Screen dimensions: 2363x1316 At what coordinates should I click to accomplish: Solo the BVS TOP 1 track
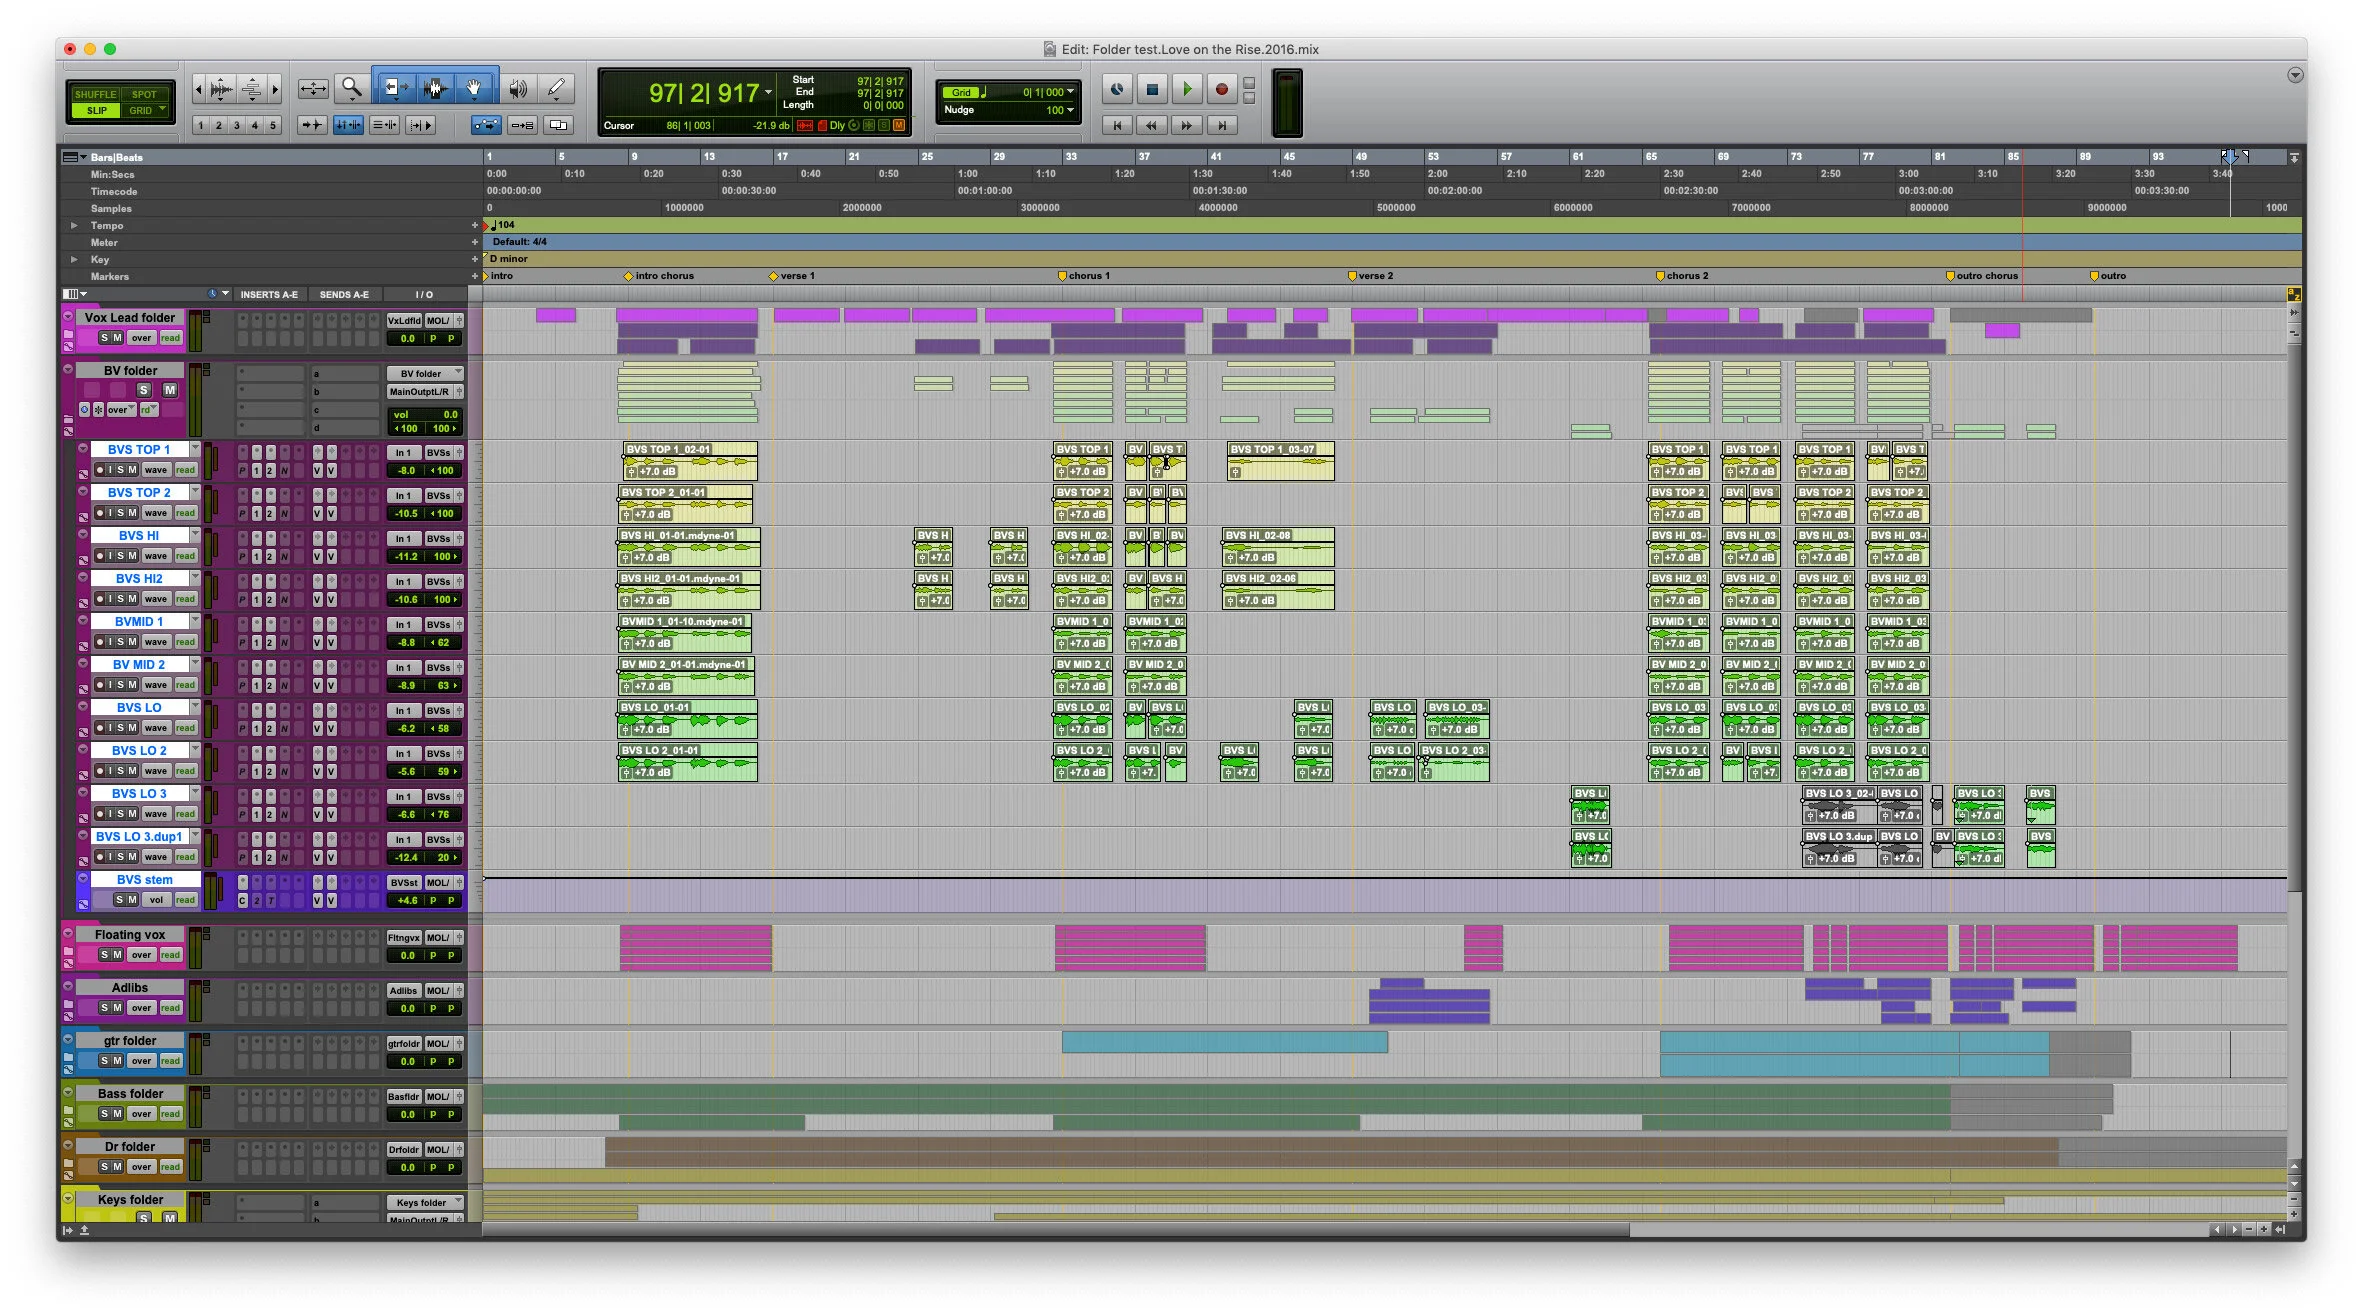[121, 470]
